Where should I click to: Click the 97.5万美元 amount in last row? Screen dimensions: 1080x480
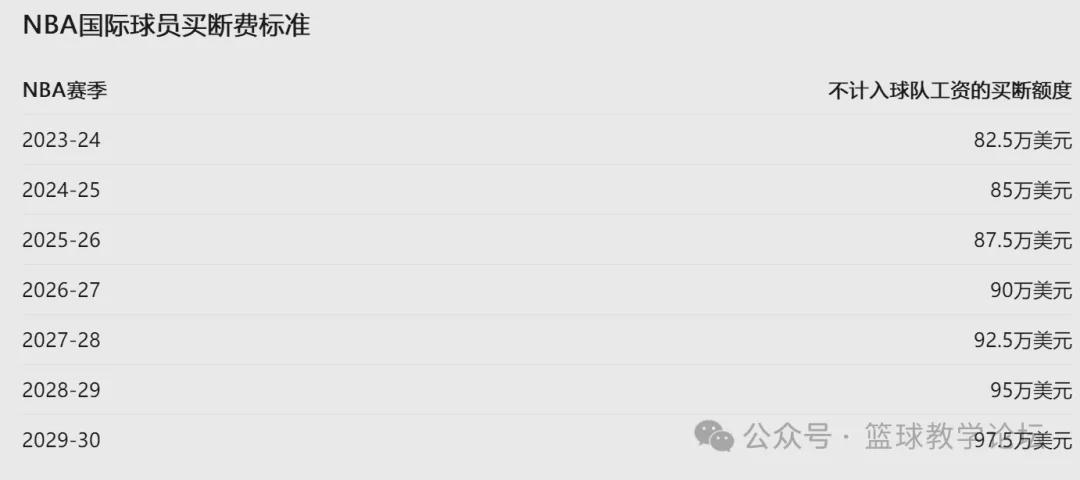pyautogui.click(x=1023, y=440)
